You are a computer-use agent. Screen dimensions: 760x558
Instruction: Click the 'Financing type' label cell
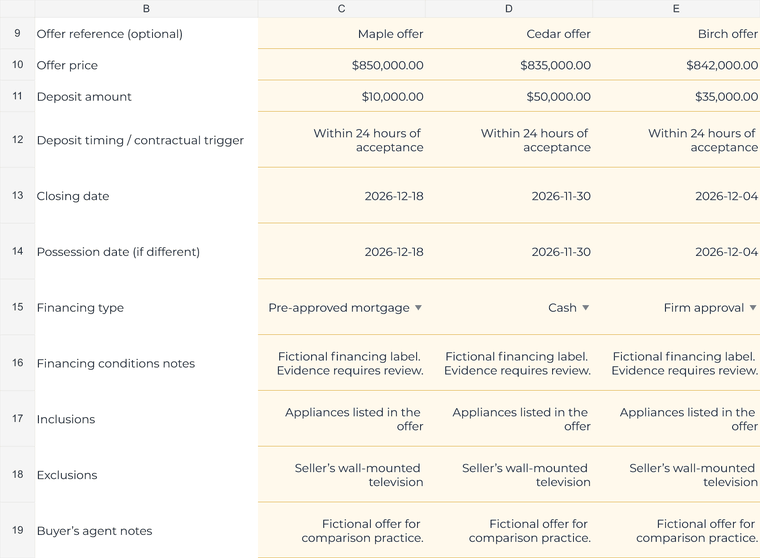pyautogui.click(x=146, y=307)
